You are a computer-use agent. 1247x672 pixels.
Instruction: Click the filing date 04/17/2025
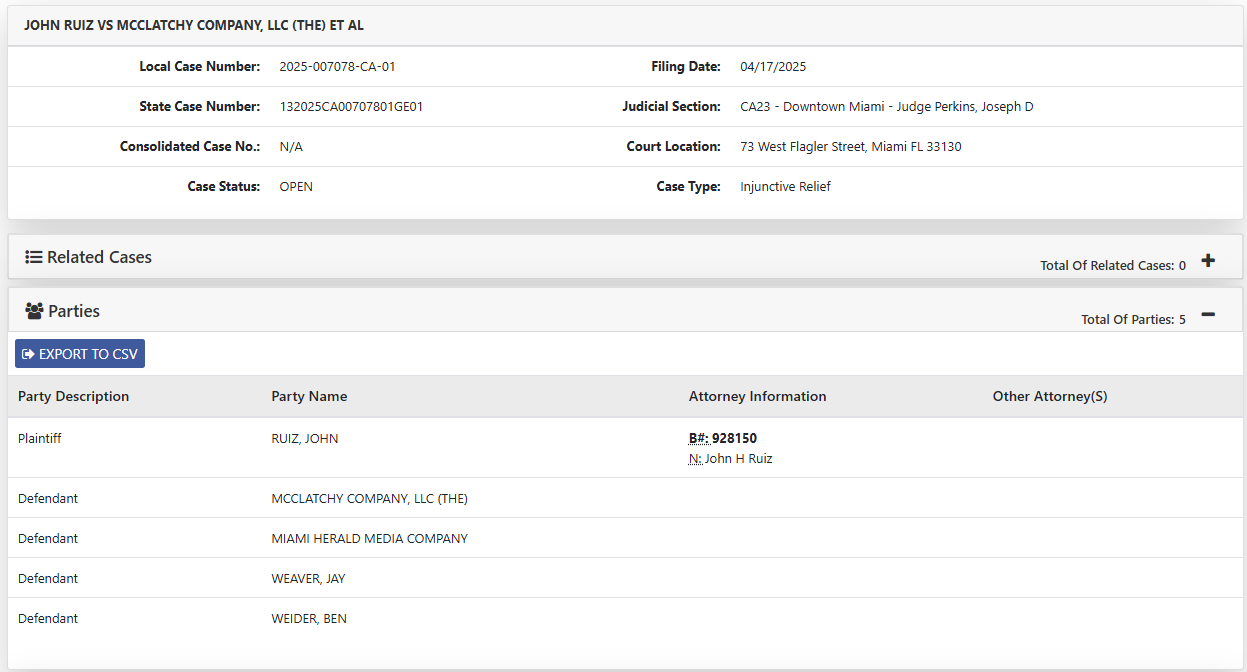point(773,66)
